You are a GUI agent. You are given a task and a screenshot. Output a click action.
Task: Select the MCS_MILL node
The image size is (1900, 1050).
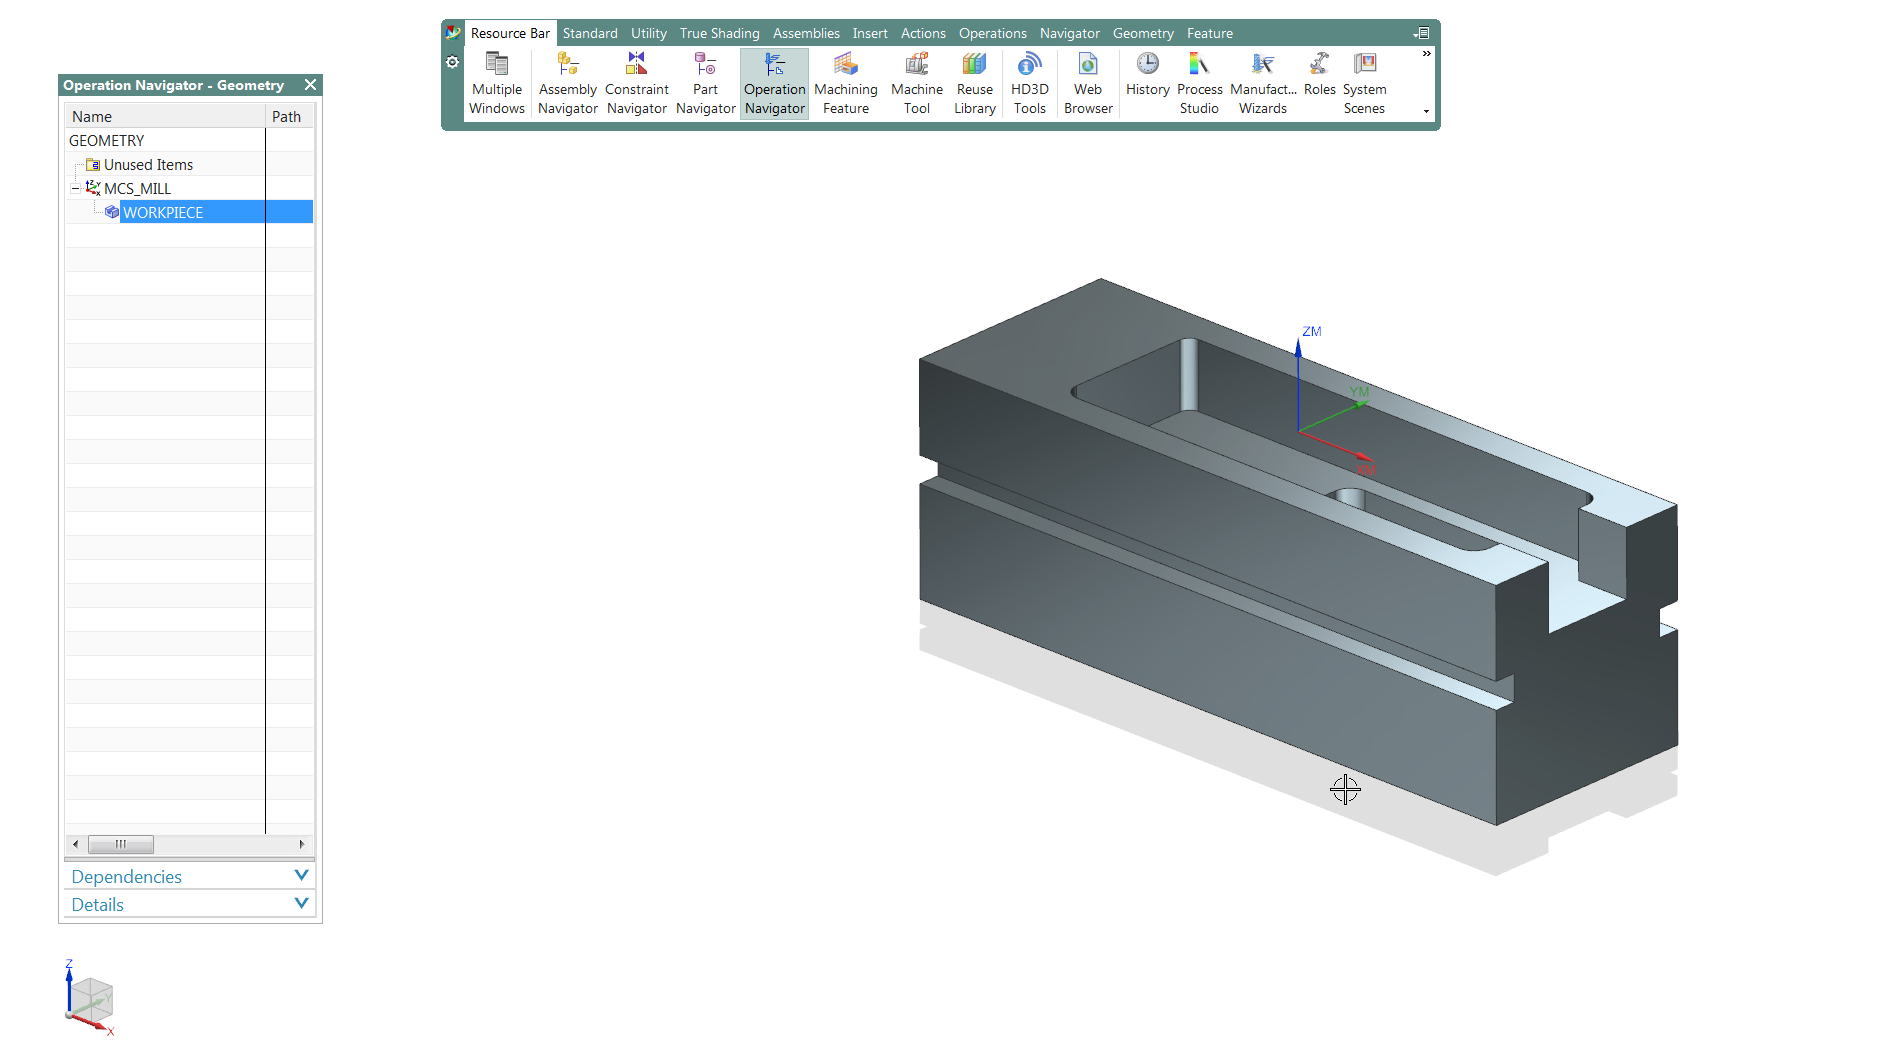point(137,188)
